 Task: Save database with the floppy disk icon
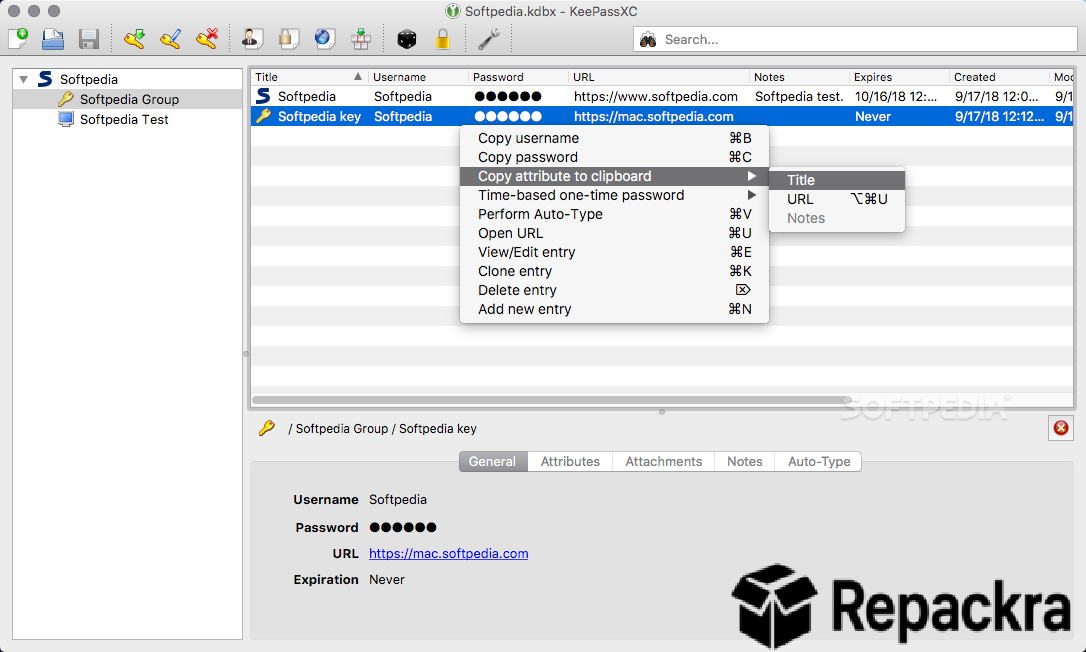tap(89, 39)
